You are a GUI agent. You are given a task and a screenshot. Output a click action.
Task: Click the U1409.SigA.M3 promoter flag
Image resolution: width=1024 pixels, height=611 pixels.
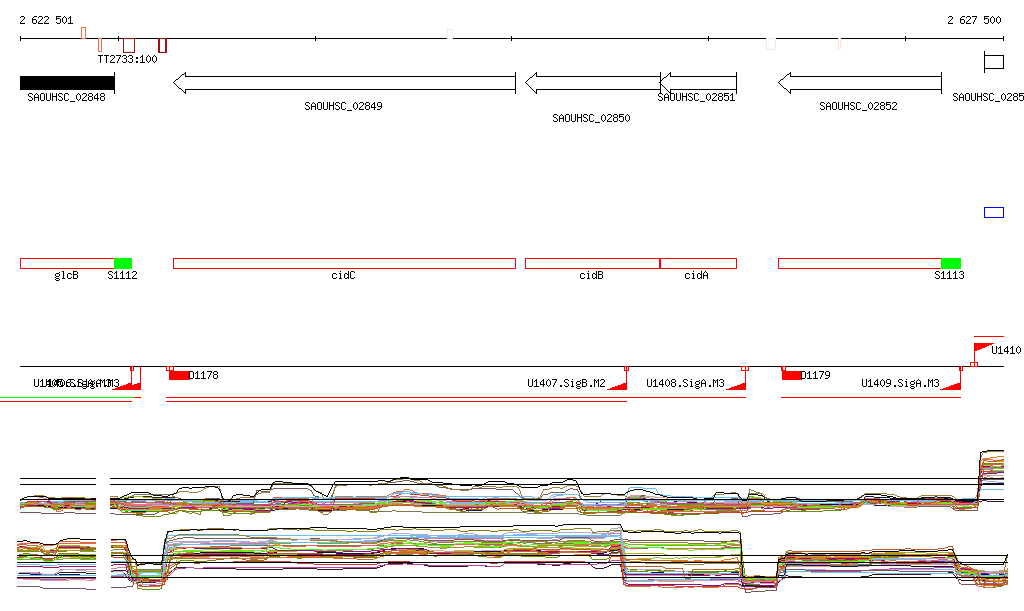[953, 383]
